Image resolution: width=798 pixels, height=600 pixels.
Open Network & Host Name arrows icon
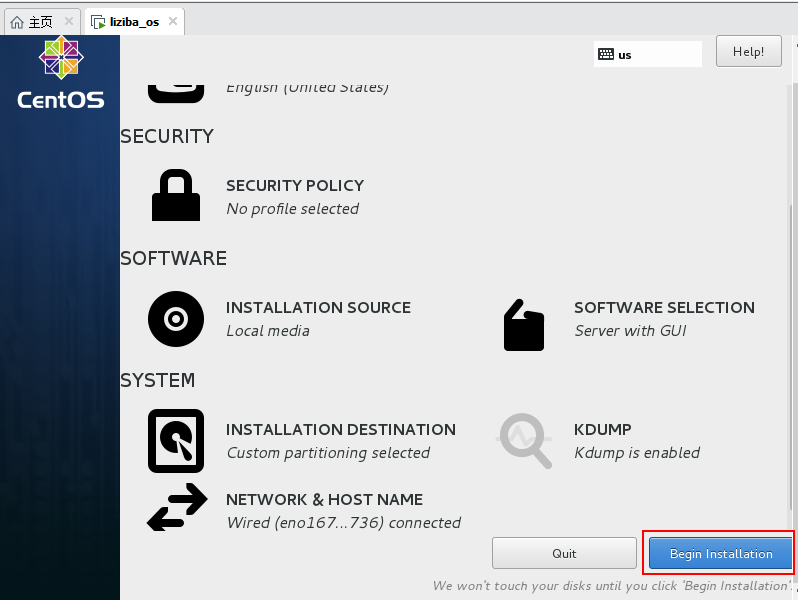[177, 508]
